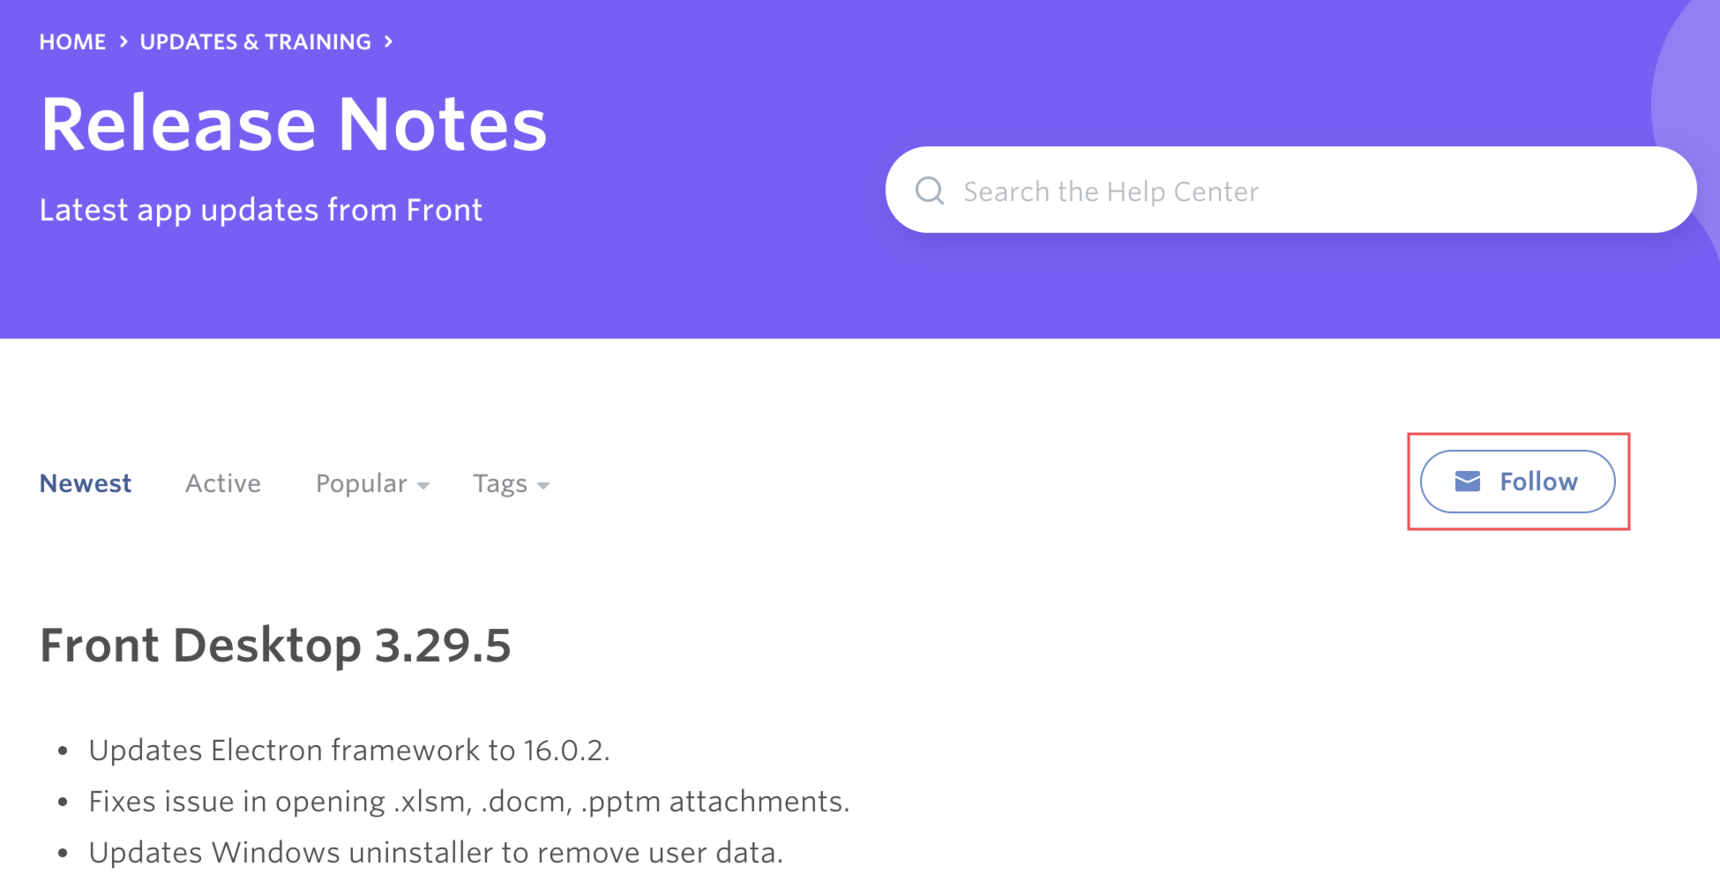Expand the Tags filter label
Screen dimensions: 1720x889
pos(500,484)
